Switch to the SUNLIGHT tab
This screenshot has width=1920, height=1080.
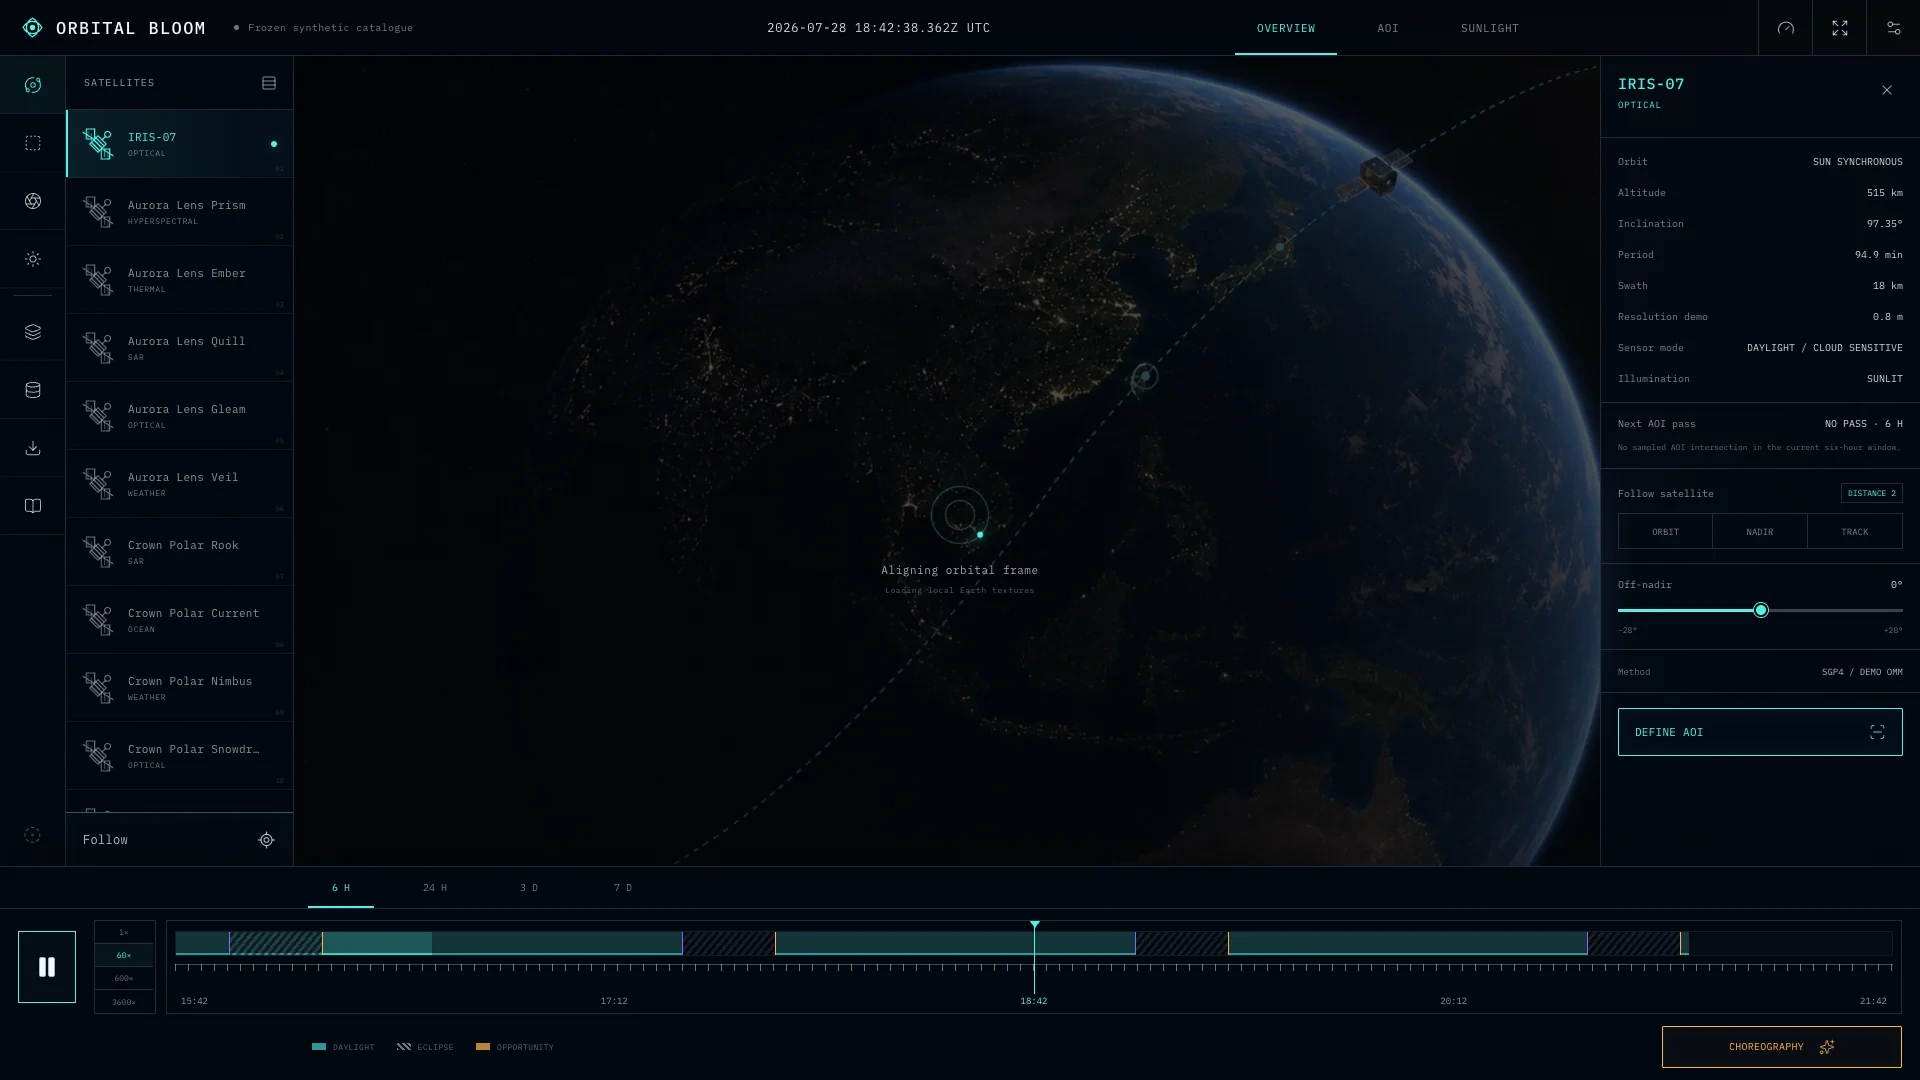pos(1489,28)
